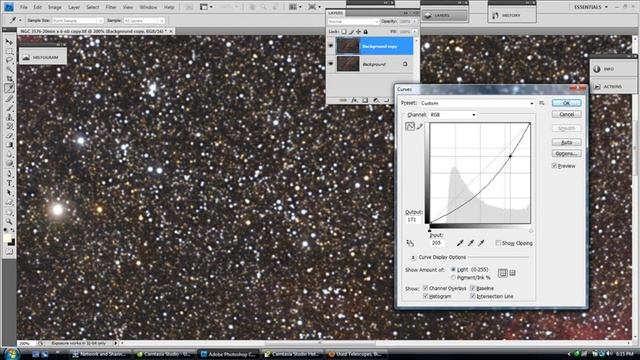640x360 pixels.
Task: Select the Zoom tool in toolbox
Action: (x=9, y=221)
